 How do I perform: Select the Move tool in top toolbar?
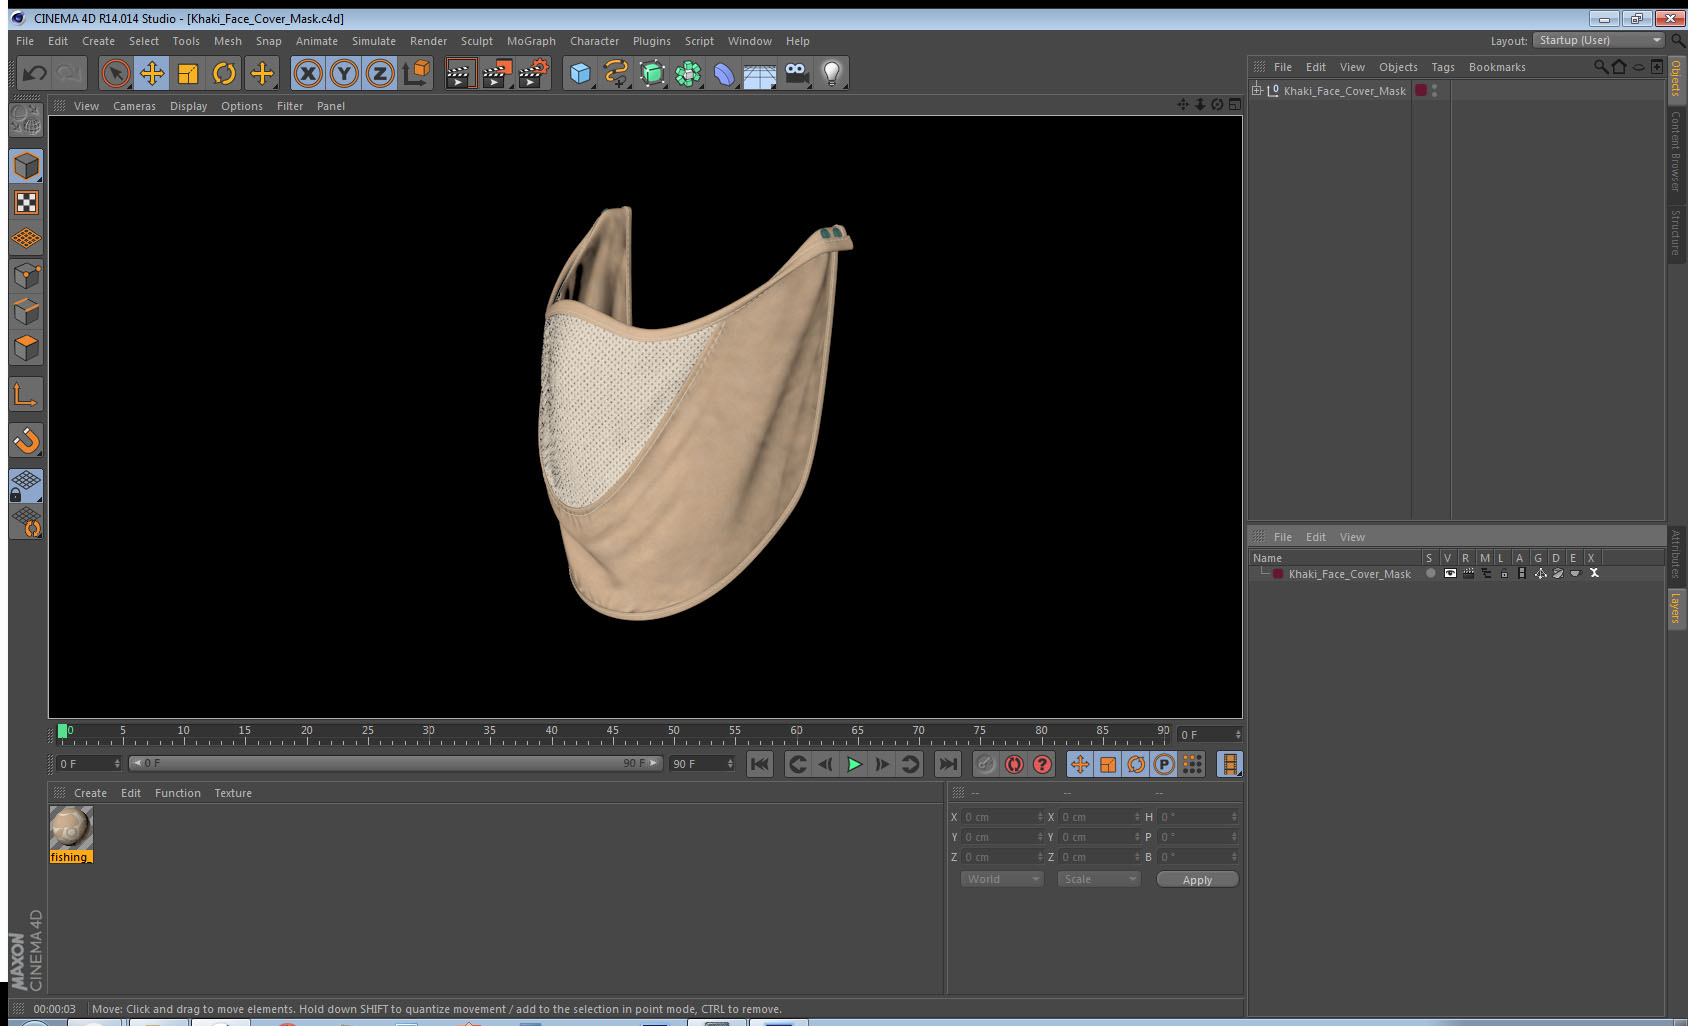(x=152, y=73)
